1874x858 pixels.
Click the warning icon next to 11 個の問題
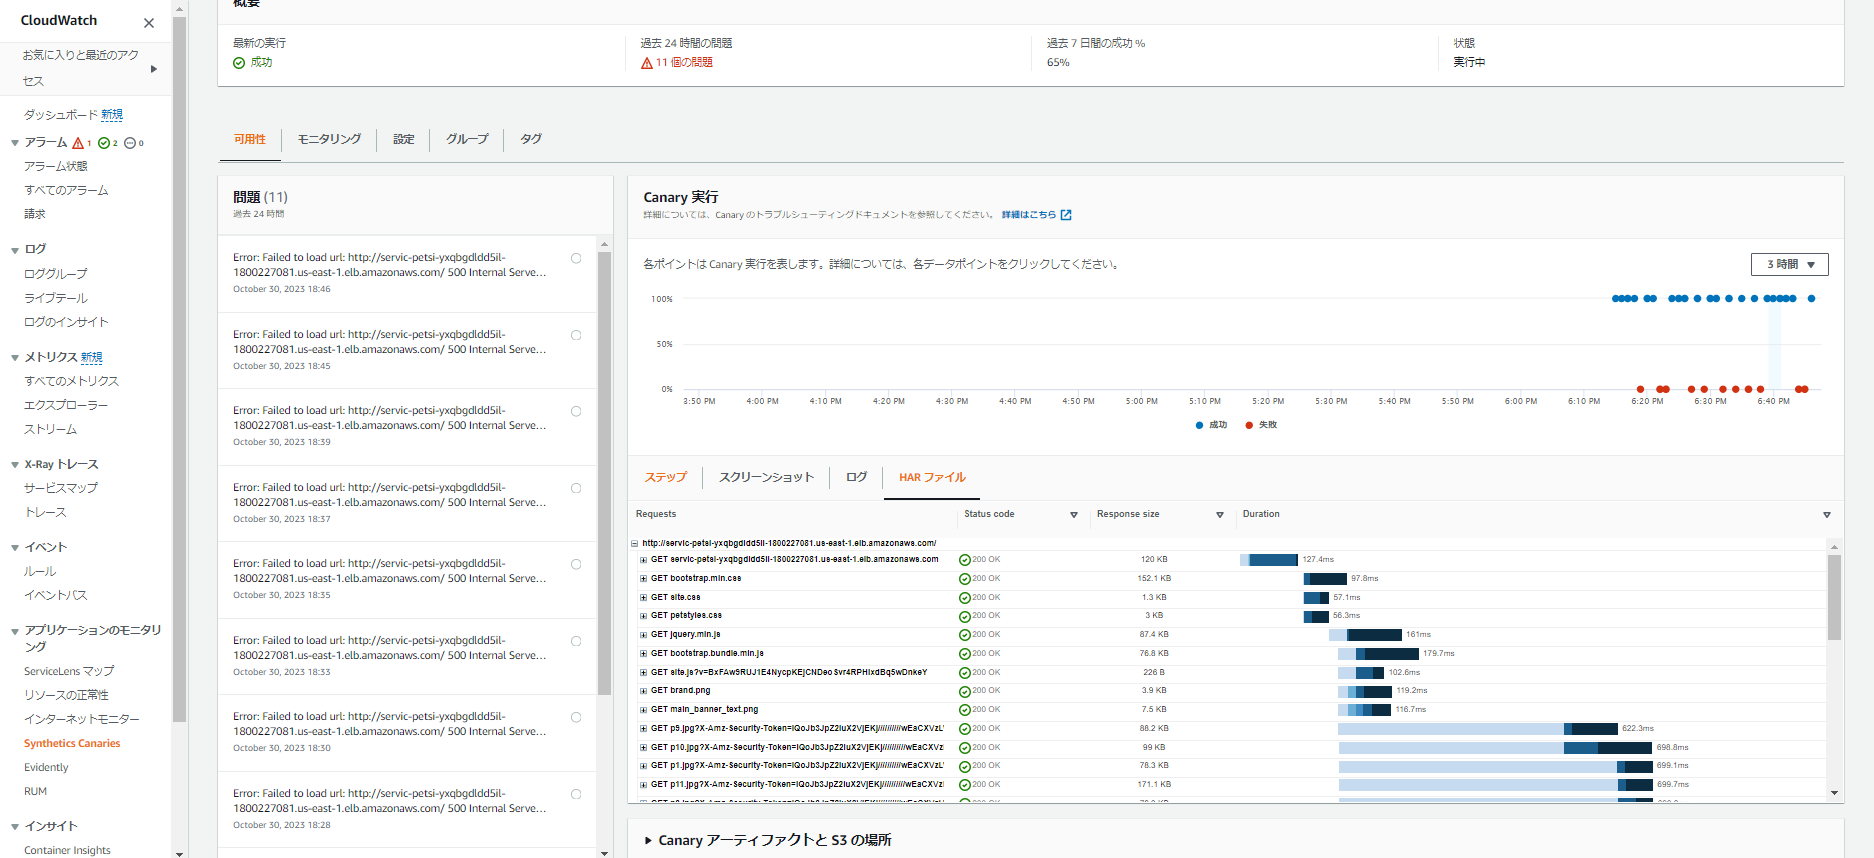(647, 63)
